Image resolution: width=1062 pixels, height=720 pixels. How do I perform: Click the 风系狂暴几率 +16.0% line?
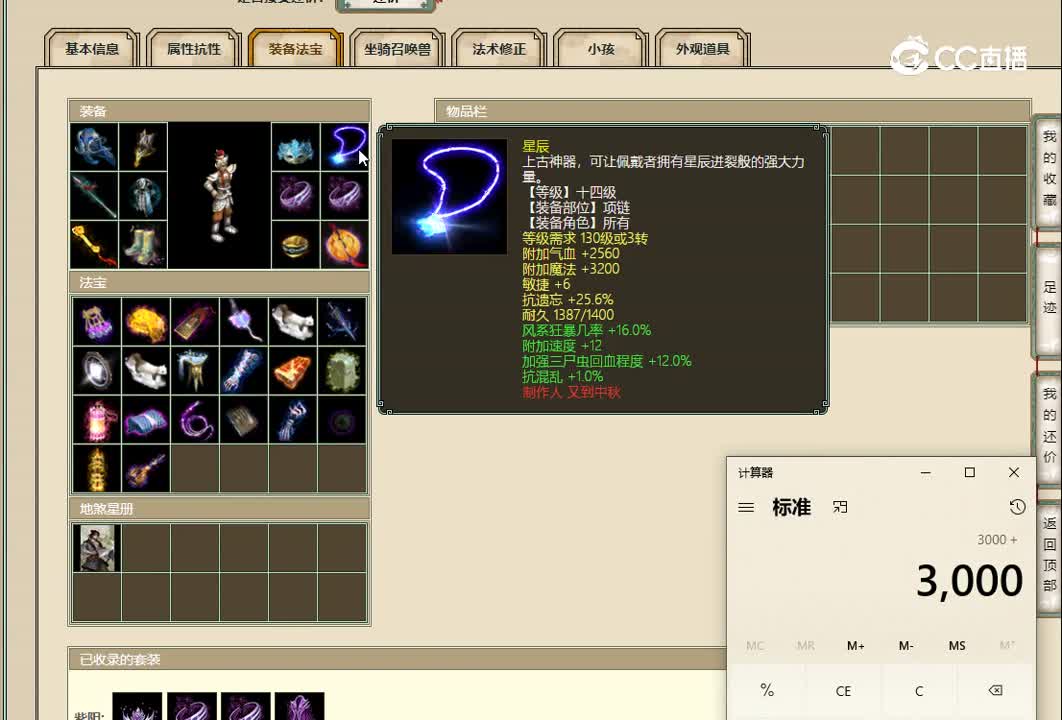[586, 330]
